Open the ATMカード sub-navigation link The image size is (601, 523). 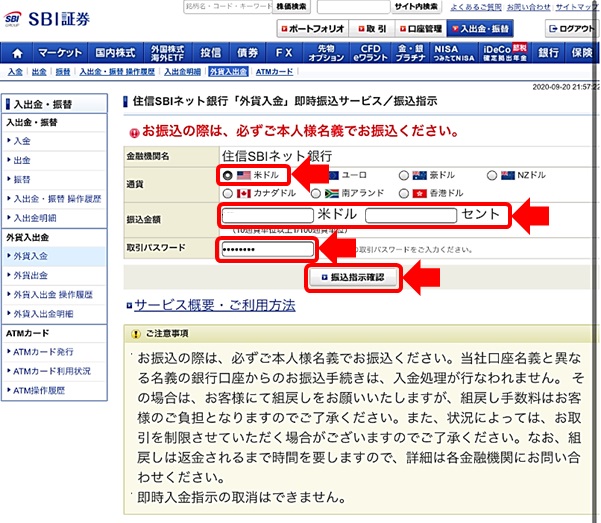274,72
